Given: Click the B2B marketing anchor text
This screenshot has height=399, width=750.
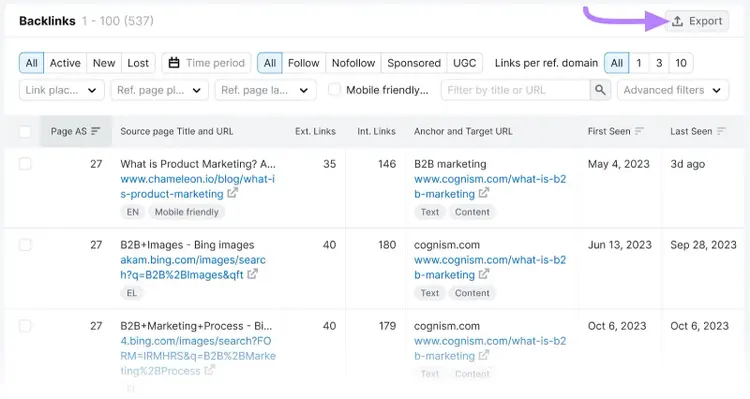Looking at the screenshot, I should (450, 164).
